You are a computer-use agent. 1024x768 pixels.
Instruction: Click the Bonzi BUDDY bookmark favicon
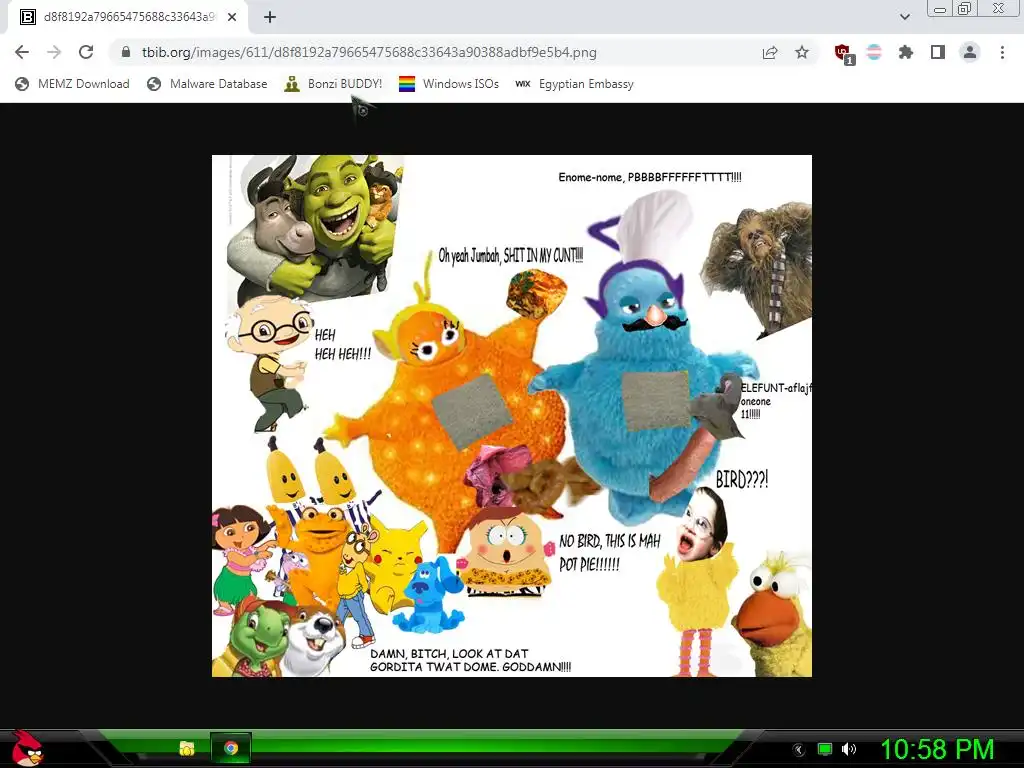tap(292, 84)
